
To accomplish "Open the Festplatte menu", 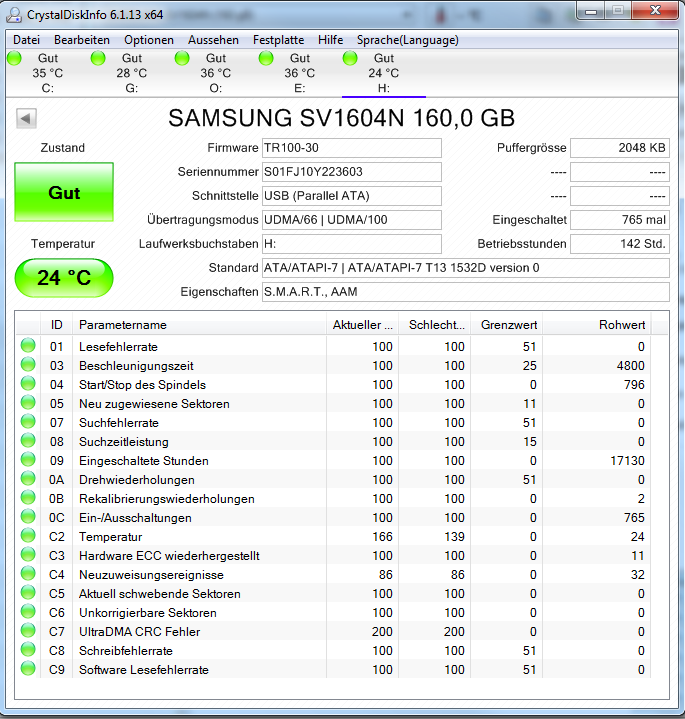I will point(278,40).
